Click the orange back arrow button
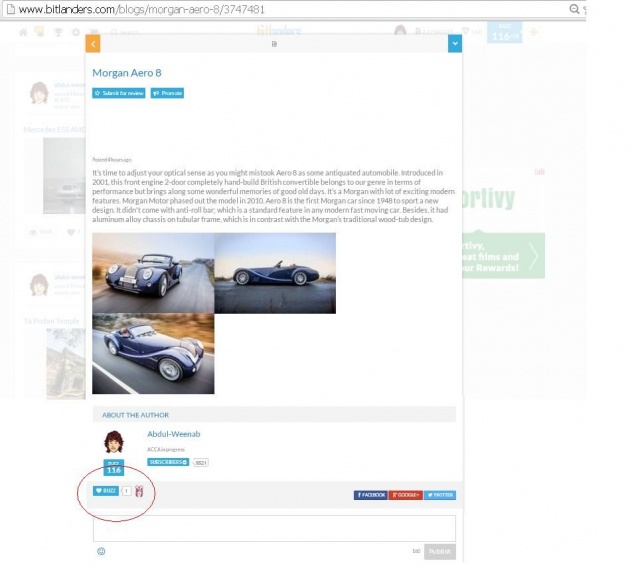 point(93,44)
